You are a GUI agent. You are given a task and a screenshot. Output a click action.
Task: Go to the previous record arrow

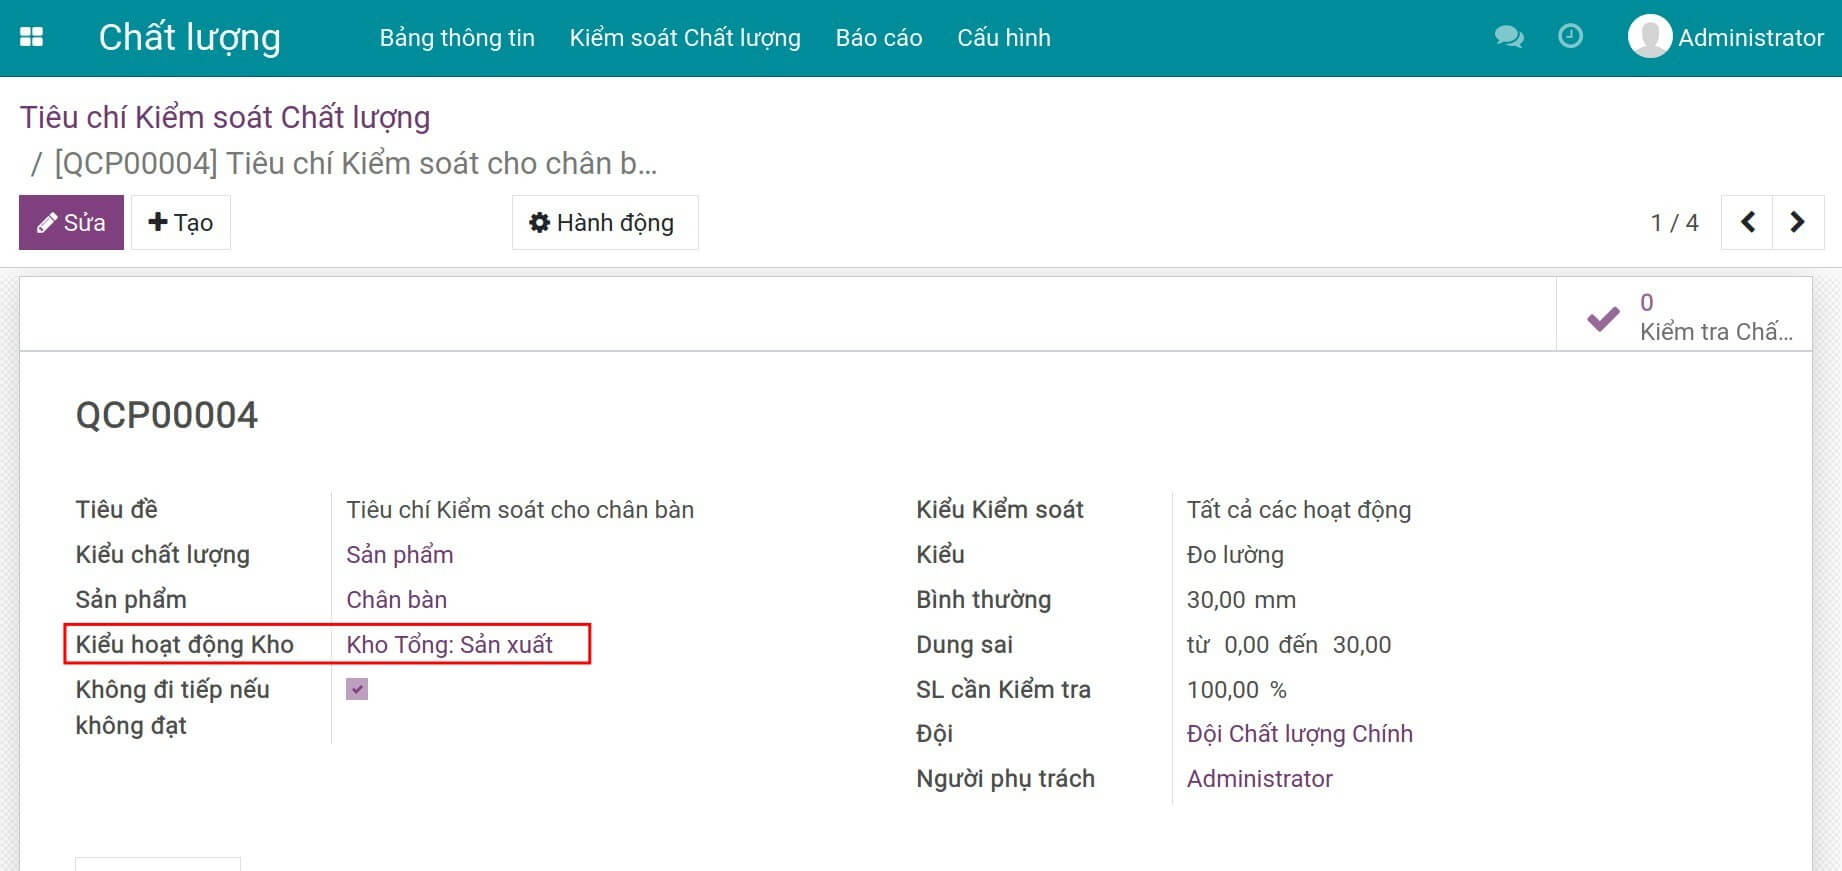1747,222
